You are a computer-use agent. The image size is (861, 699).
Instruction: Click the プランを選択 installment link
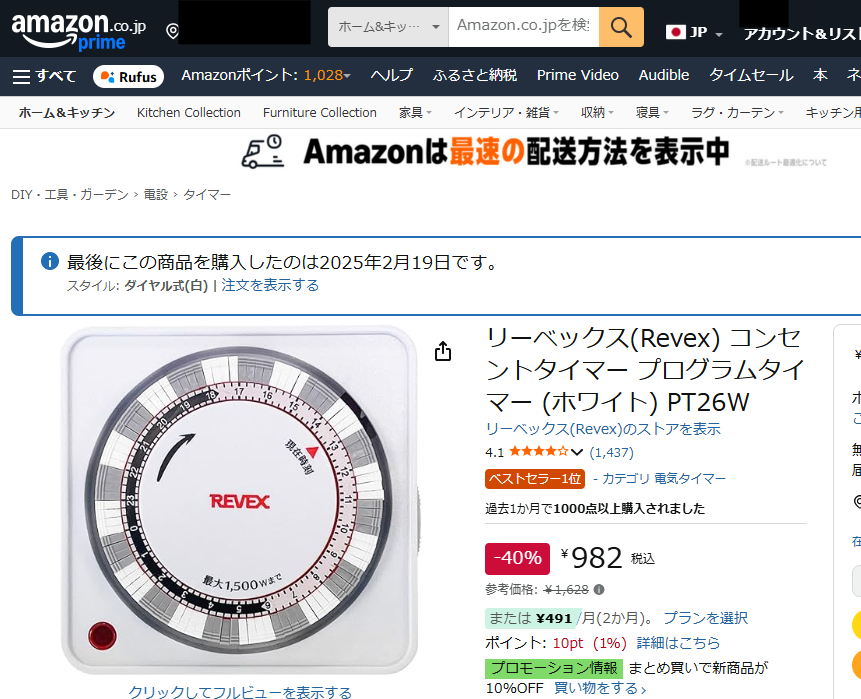[706, 618]
